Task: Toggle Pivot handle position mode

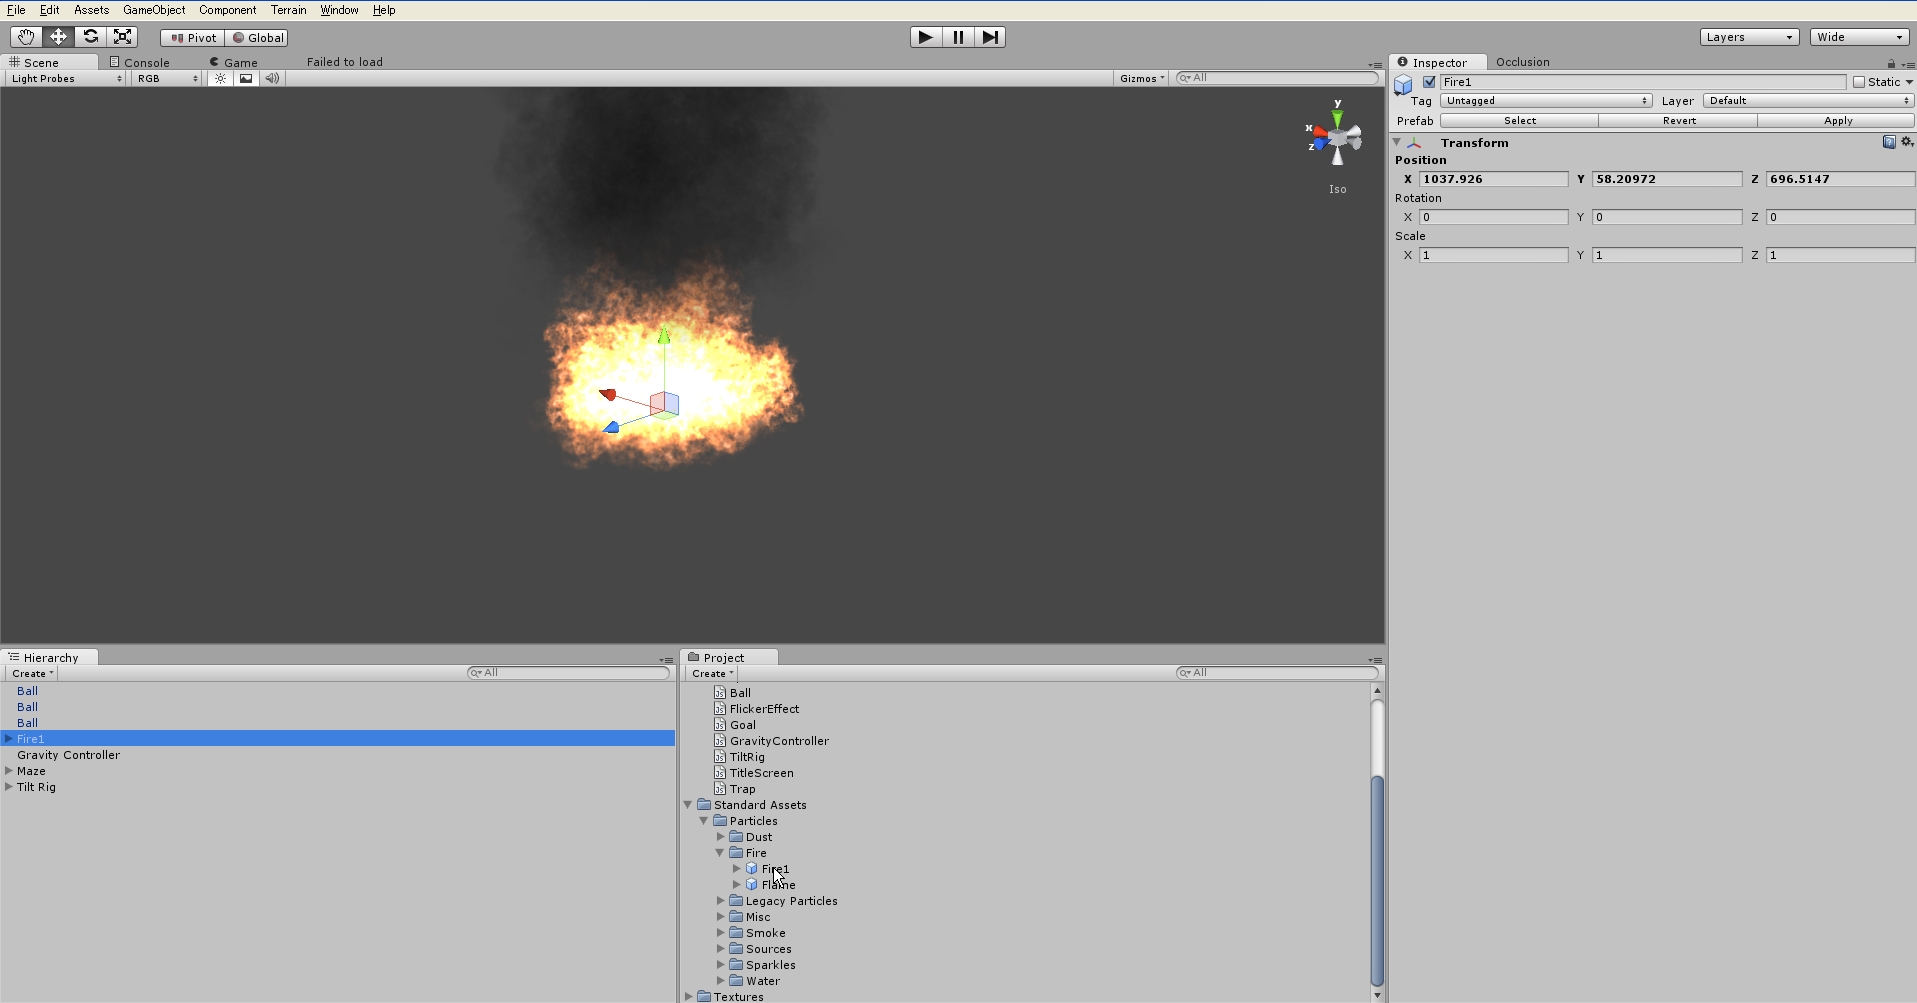Action: coord(193,38)
